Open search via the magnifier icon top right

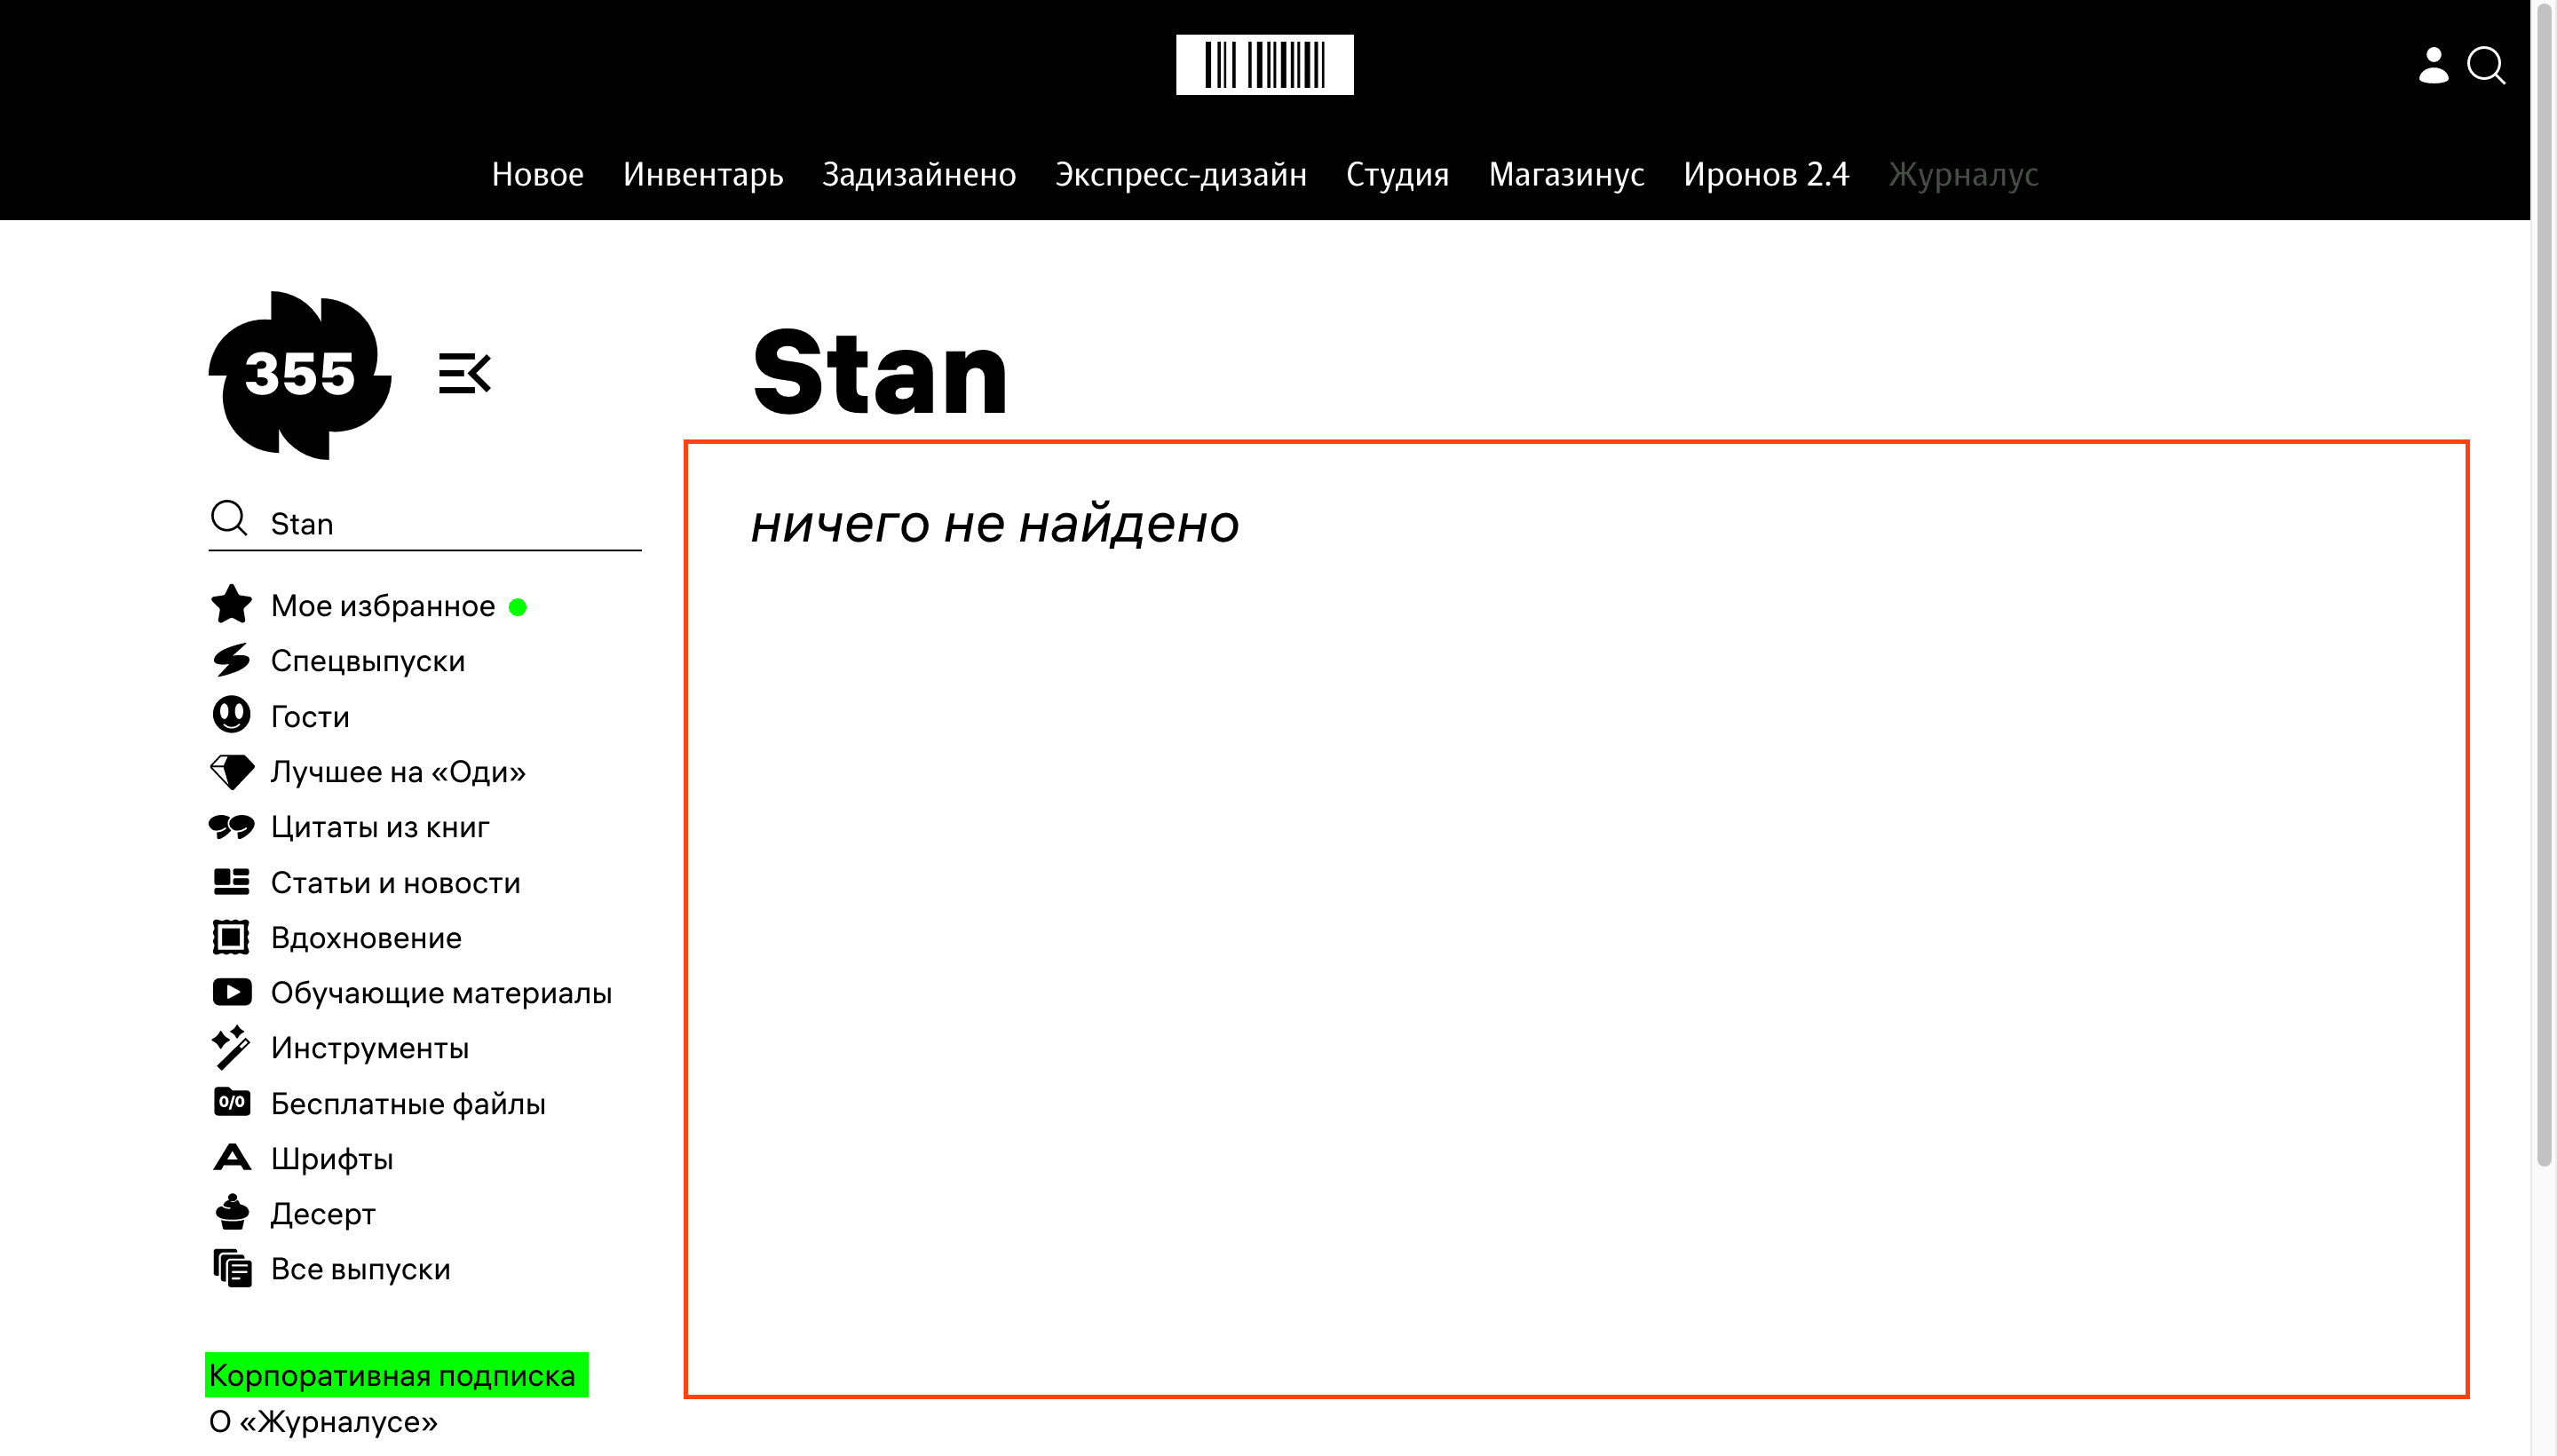click(x=2487, y=66)
